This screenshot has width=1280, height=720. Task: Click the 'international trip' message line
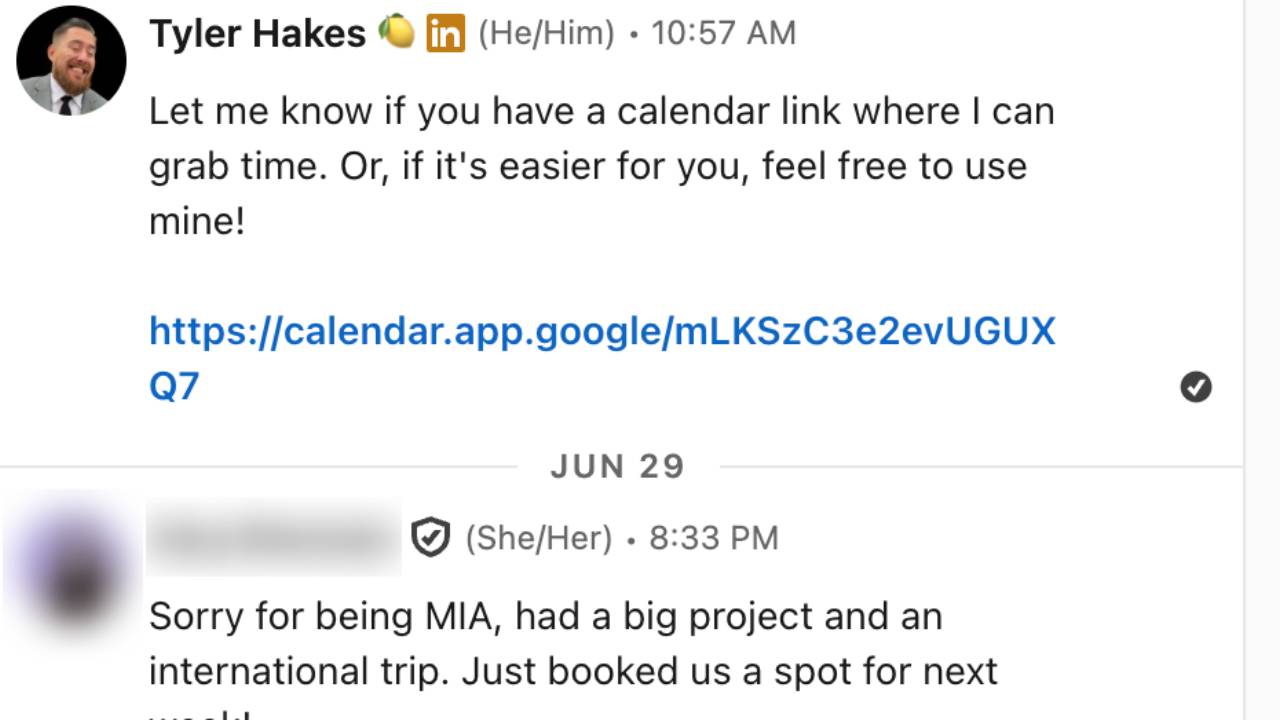pyautogui.click(x=573, y=672)
